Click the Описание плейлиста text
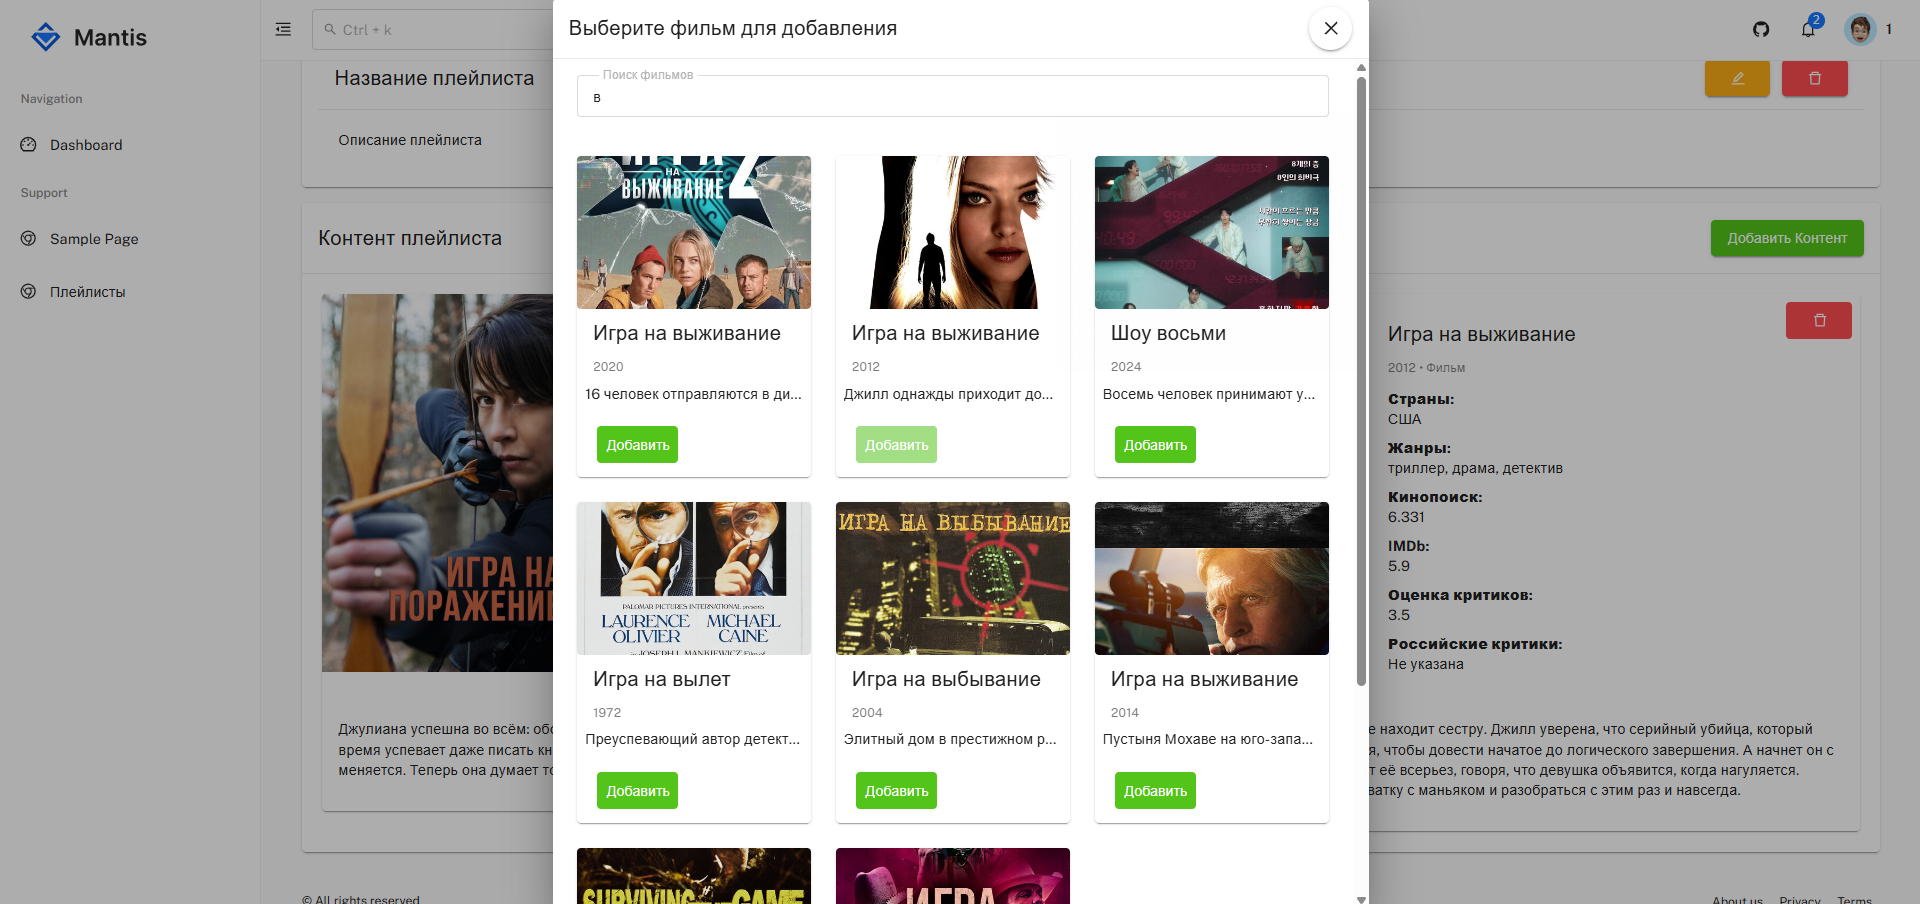Screen dimensions: 1920x904 coord(410,140)
